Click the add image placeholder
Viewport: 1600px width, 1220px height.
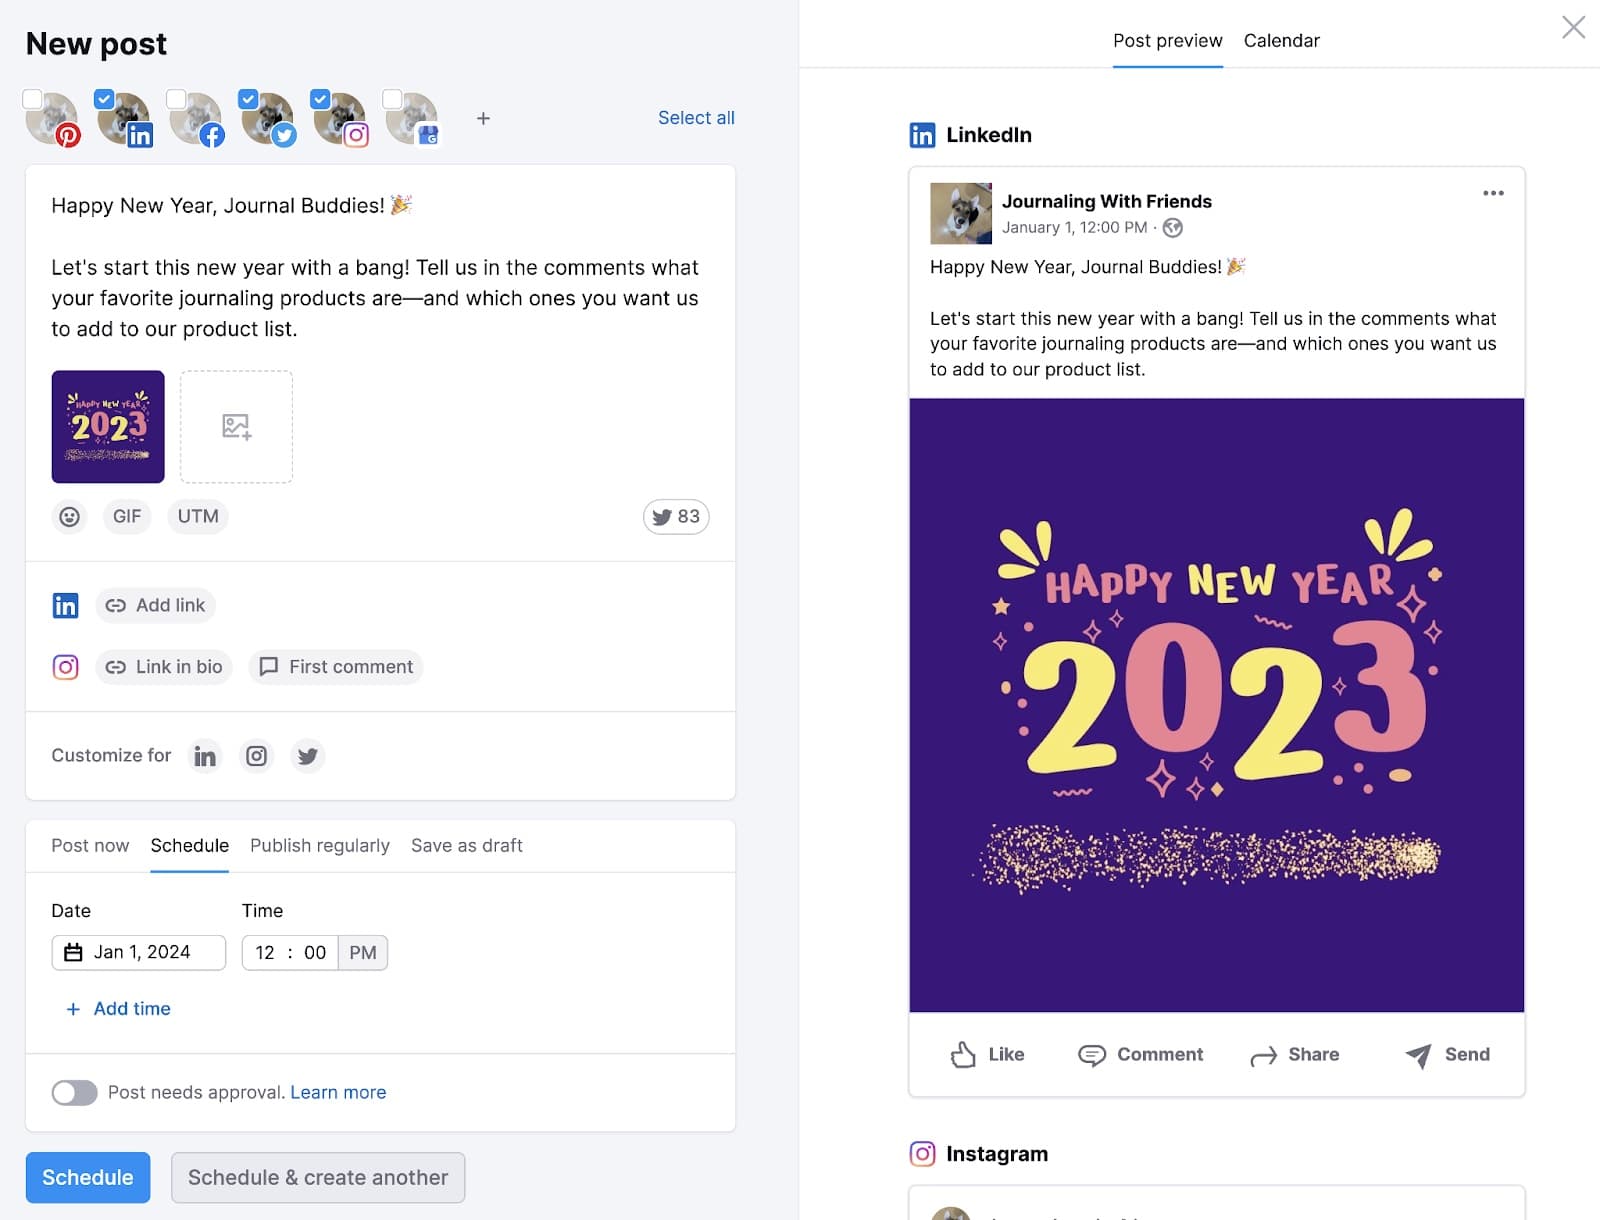(236, 427)
